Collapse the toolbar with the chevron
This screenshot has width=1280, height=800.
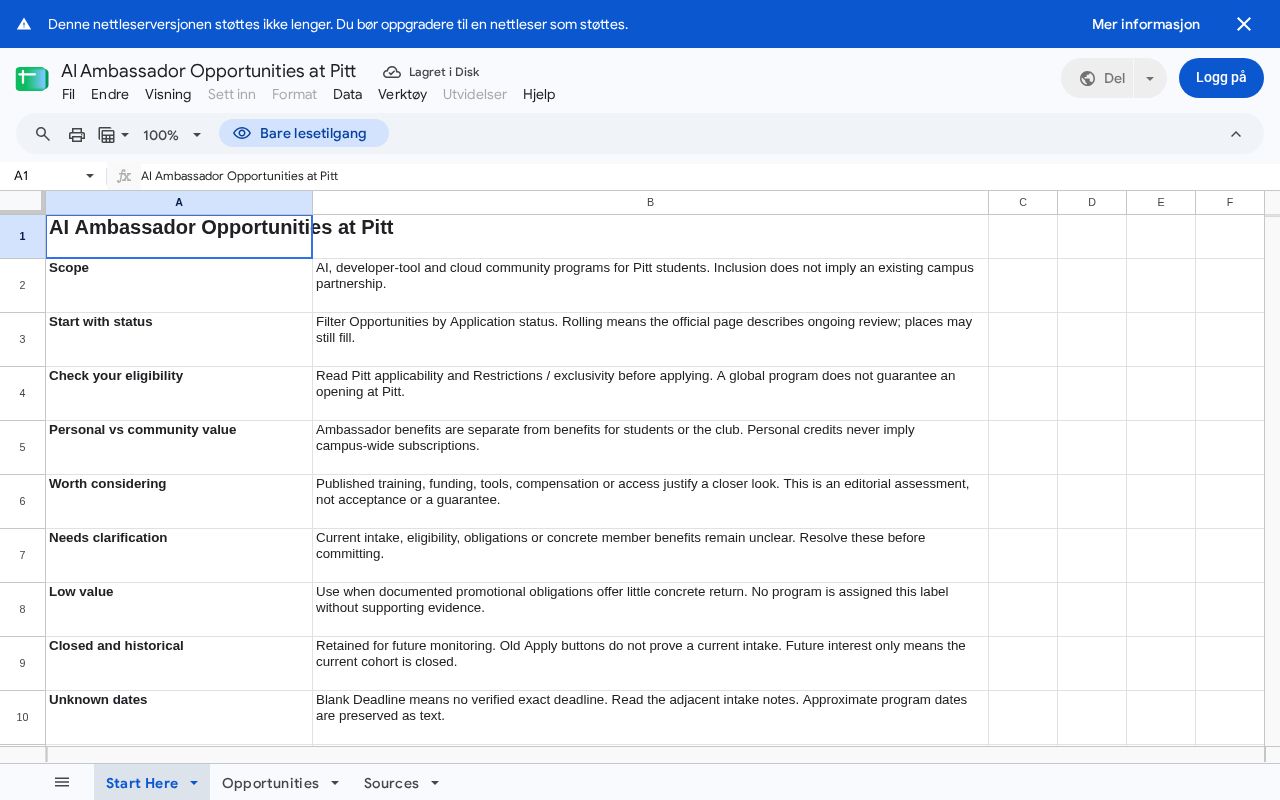tap(1236, 134)
